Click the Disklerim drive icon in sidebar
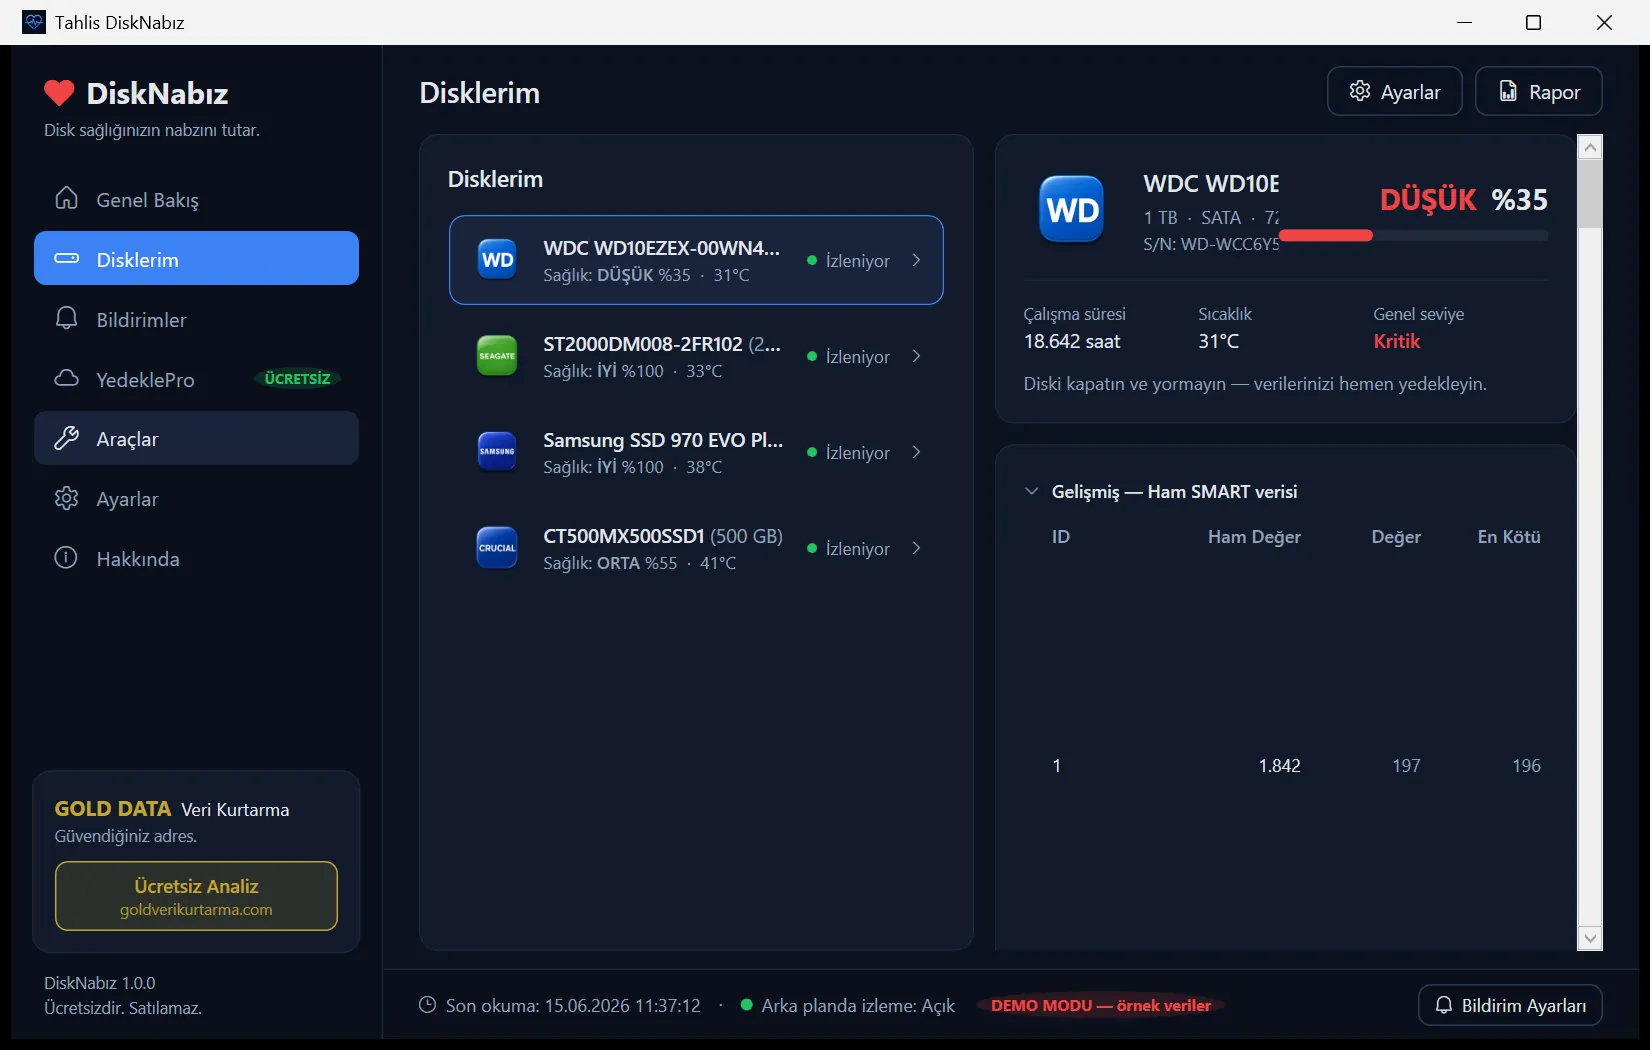 (66, 259)
